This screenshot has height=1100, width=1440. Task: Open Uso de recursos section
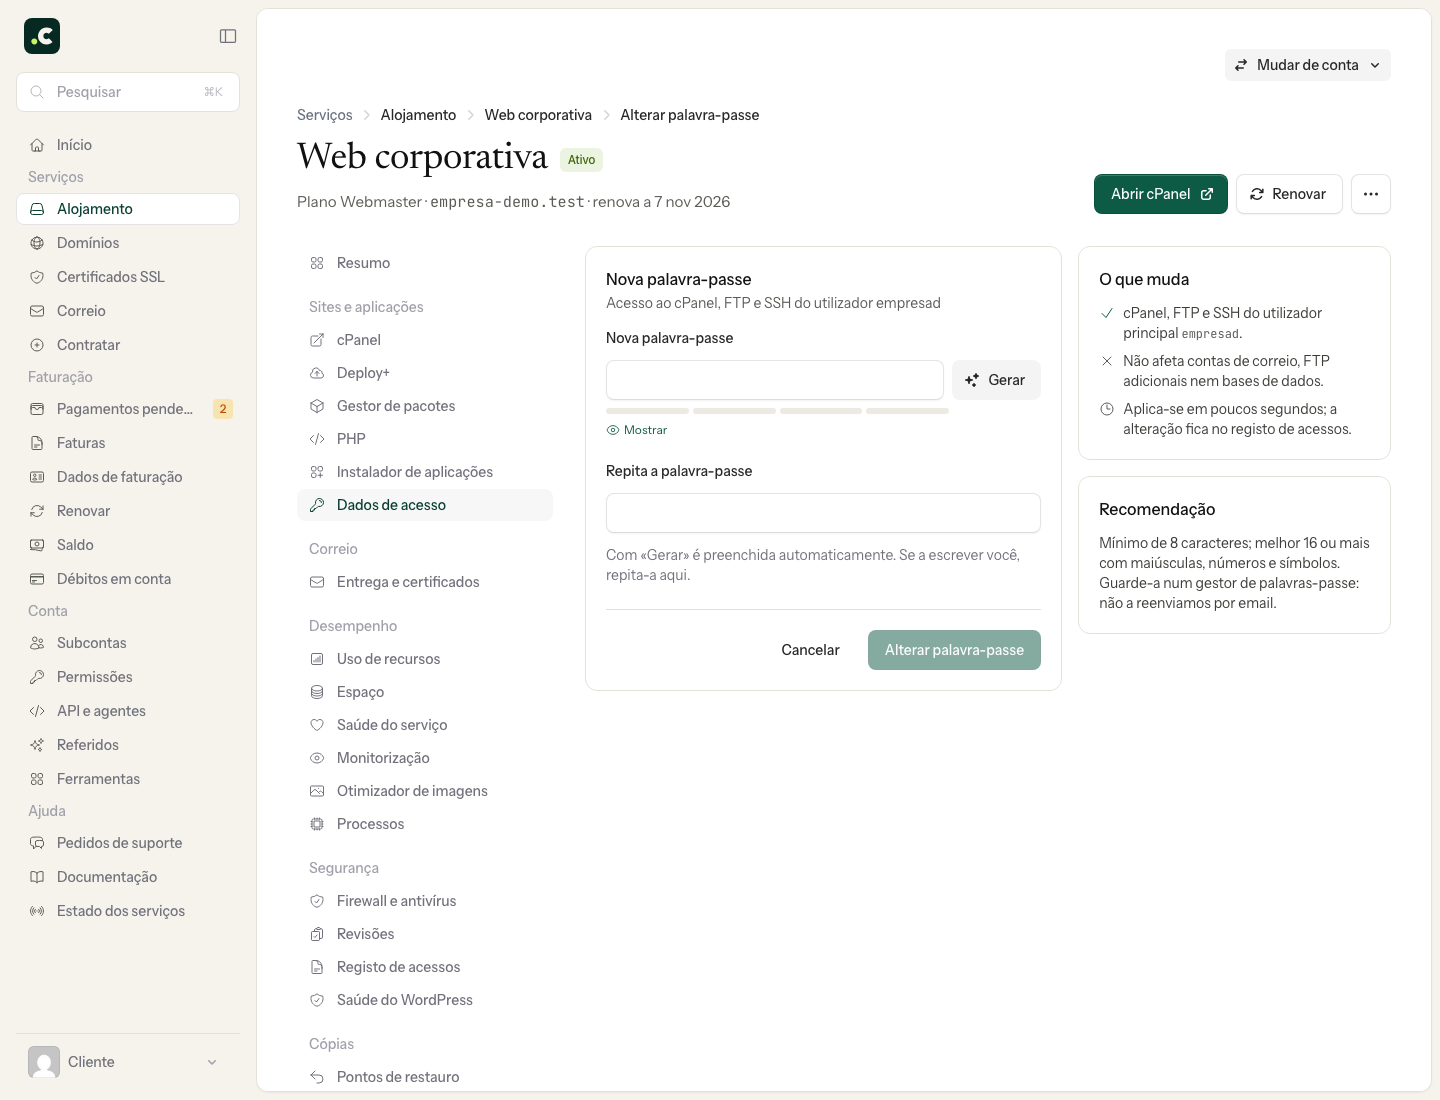(425, 659)
